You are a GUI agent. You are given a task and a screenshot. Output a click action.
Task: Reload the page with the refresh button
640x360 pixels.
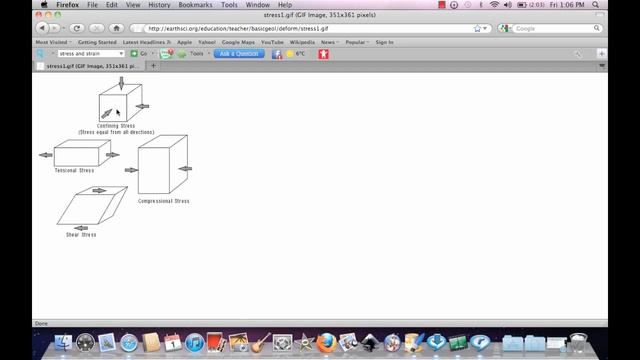click(77, 28)
